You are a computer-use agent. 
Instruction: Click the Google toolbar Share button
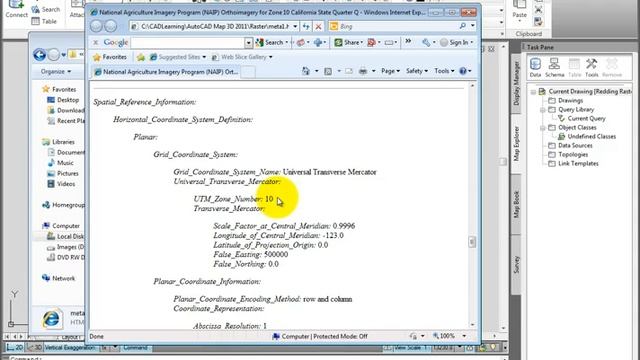[348, 42]
